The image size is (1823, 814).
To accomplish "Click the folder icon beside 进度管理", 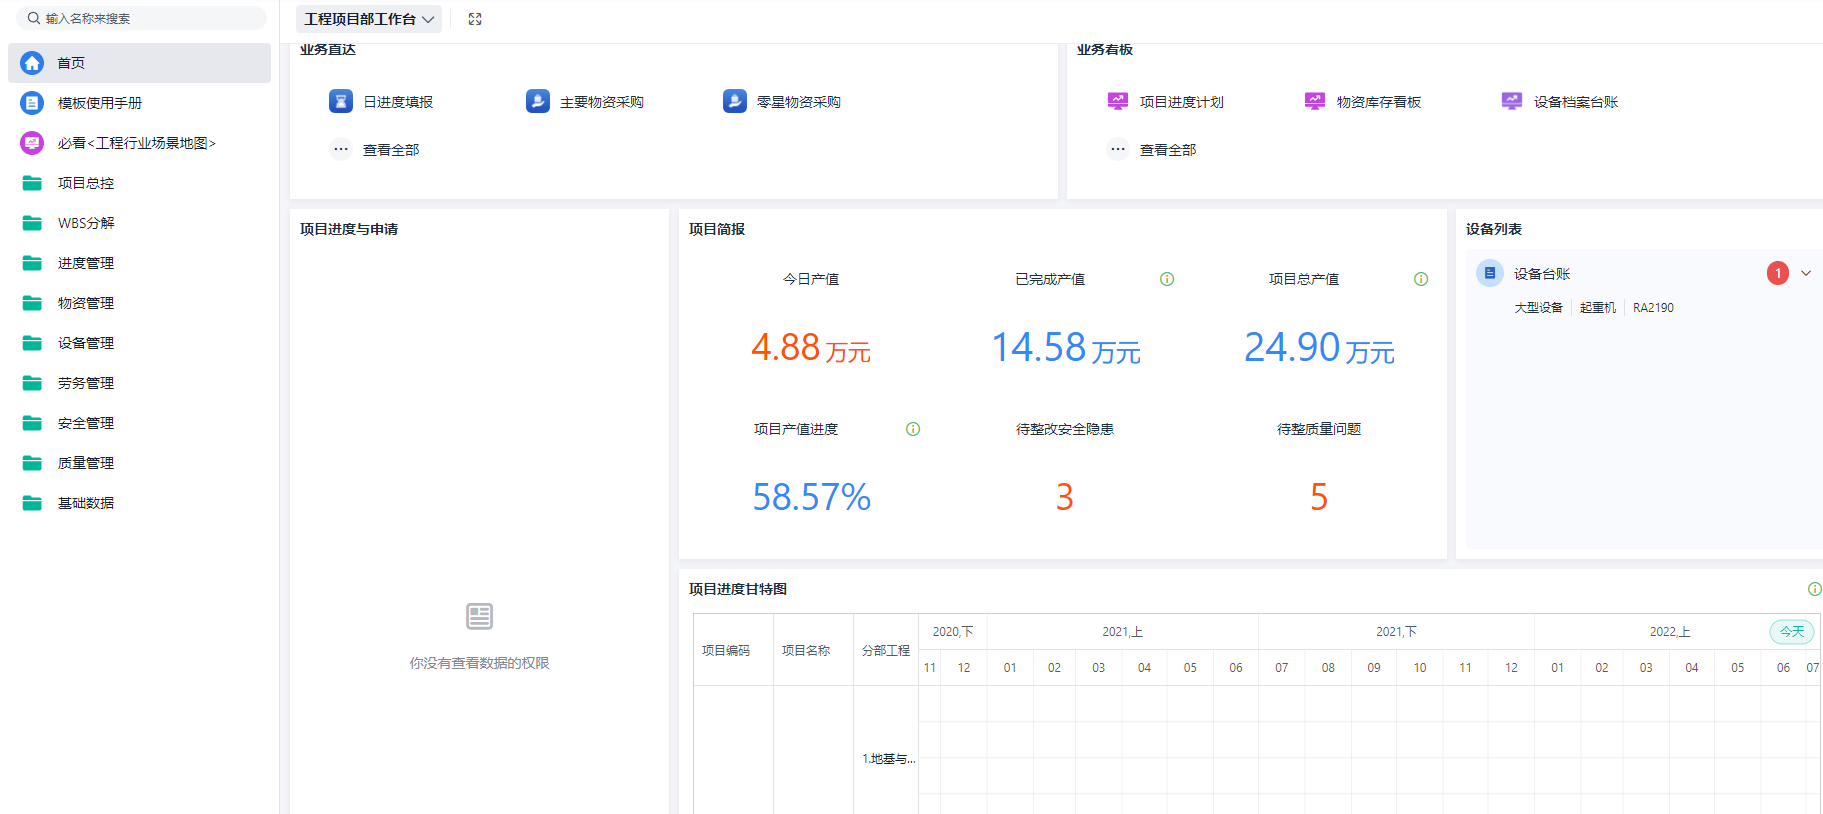I will [32, 263].
